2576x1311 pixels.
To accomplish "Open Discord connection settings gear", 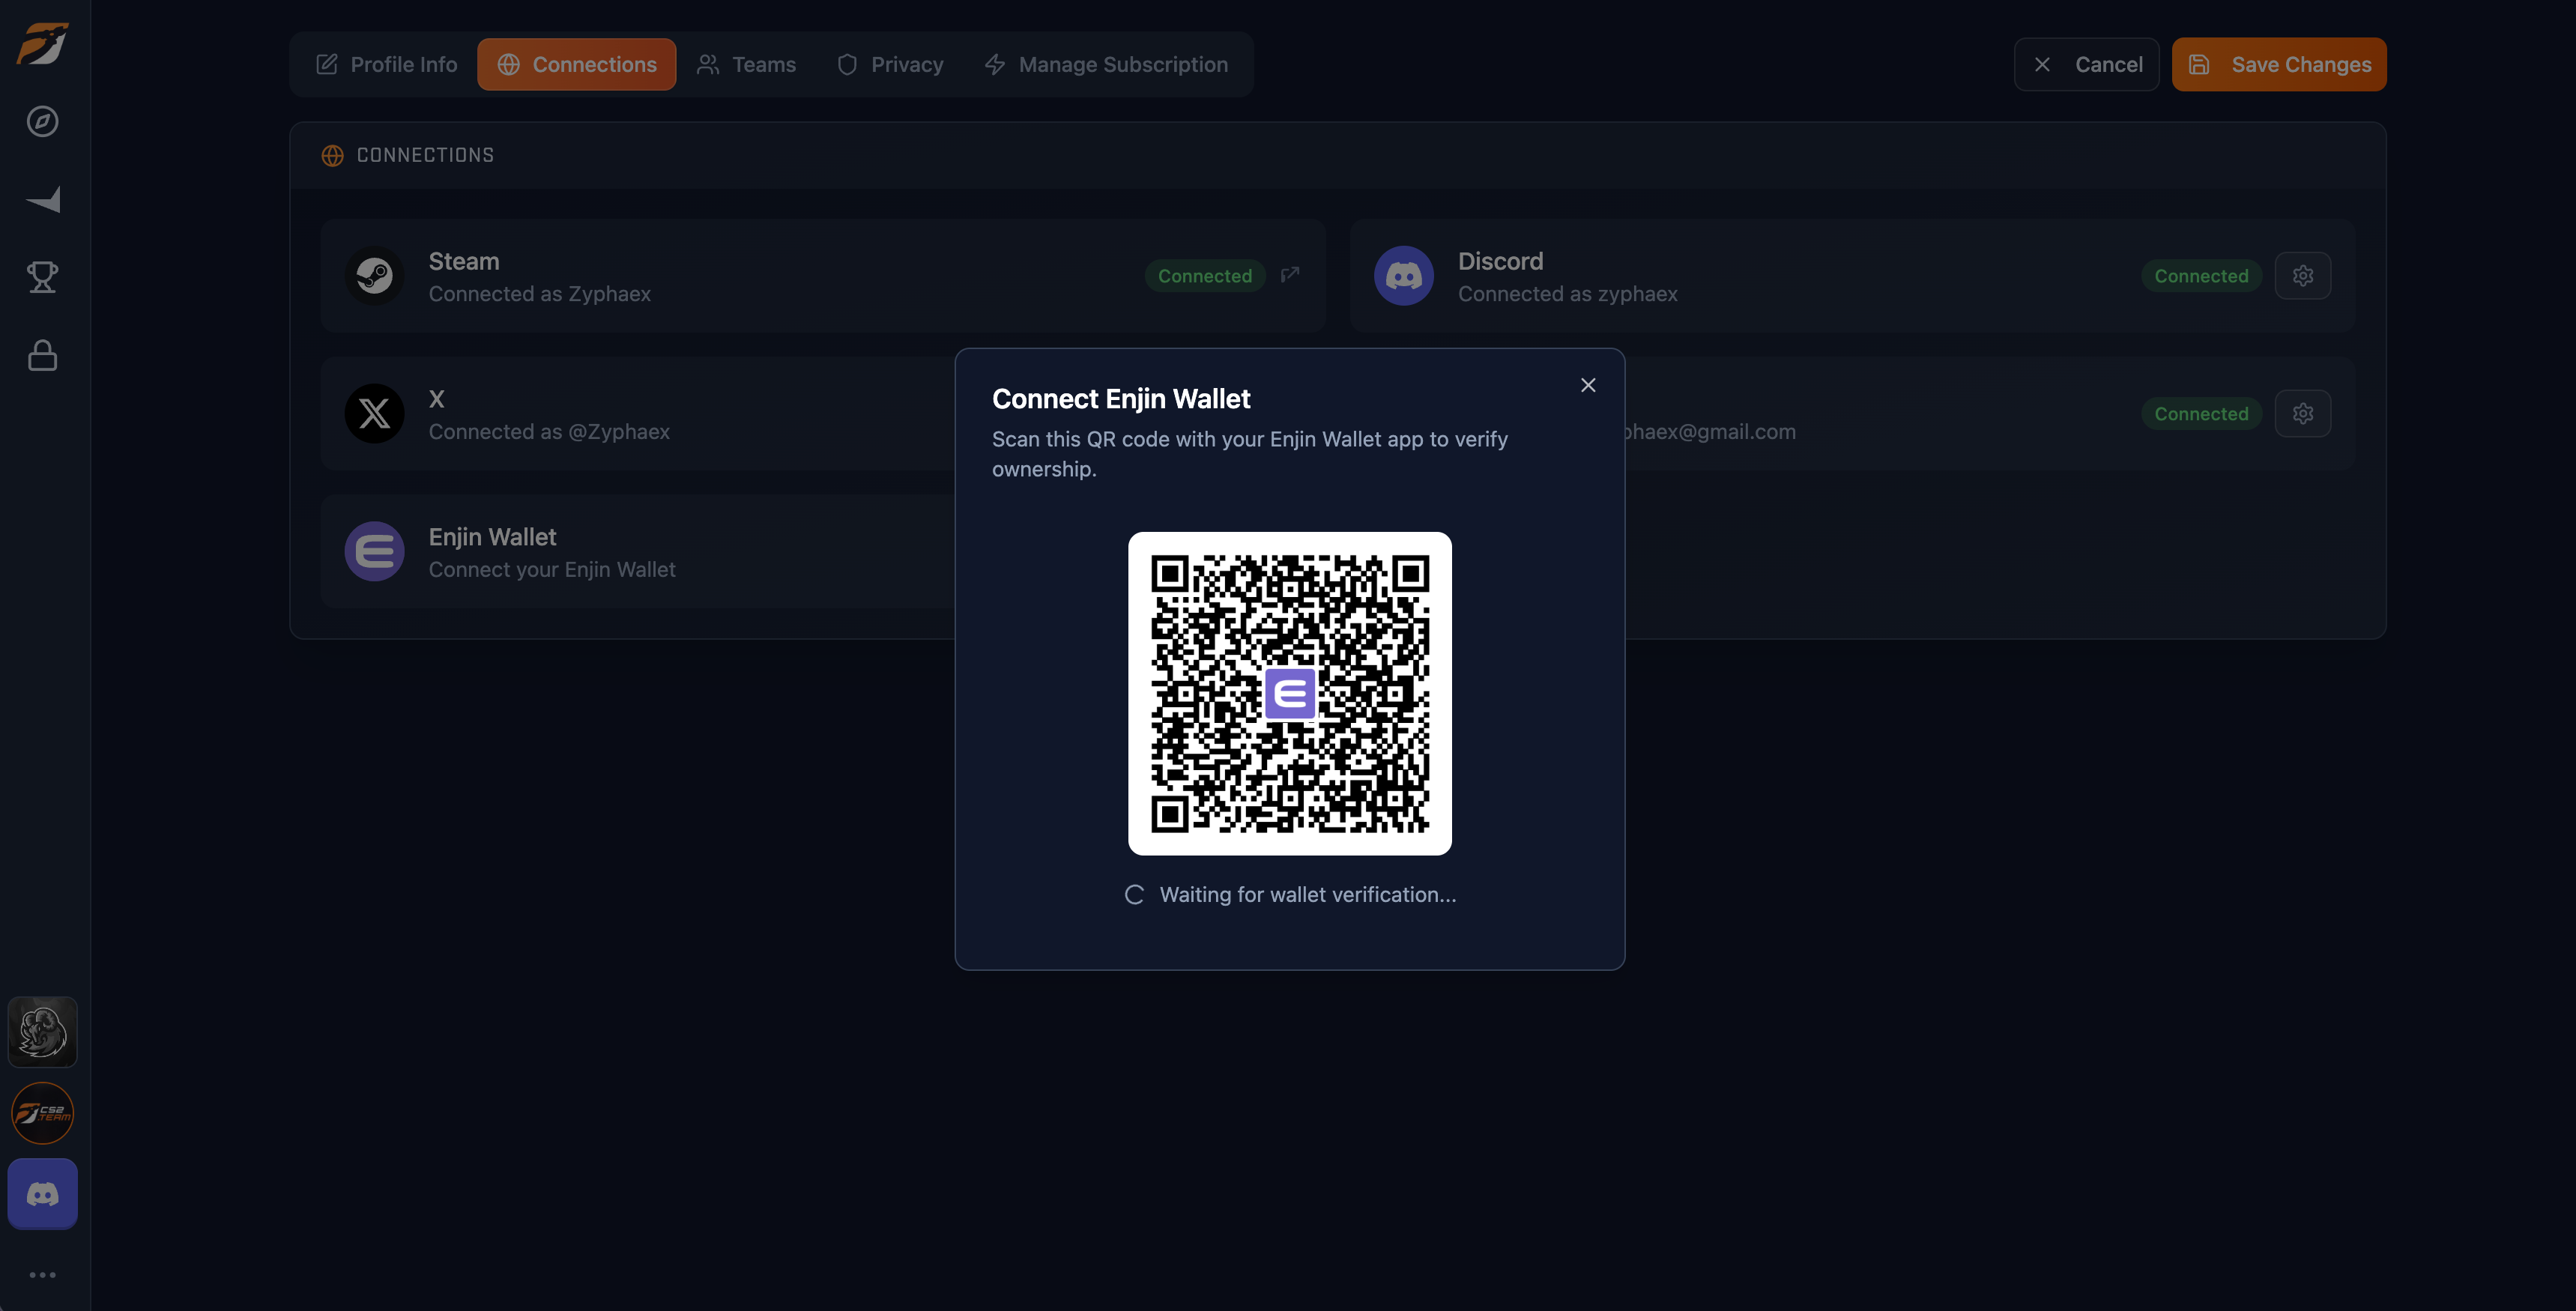I will click(x=2303, y=276).
